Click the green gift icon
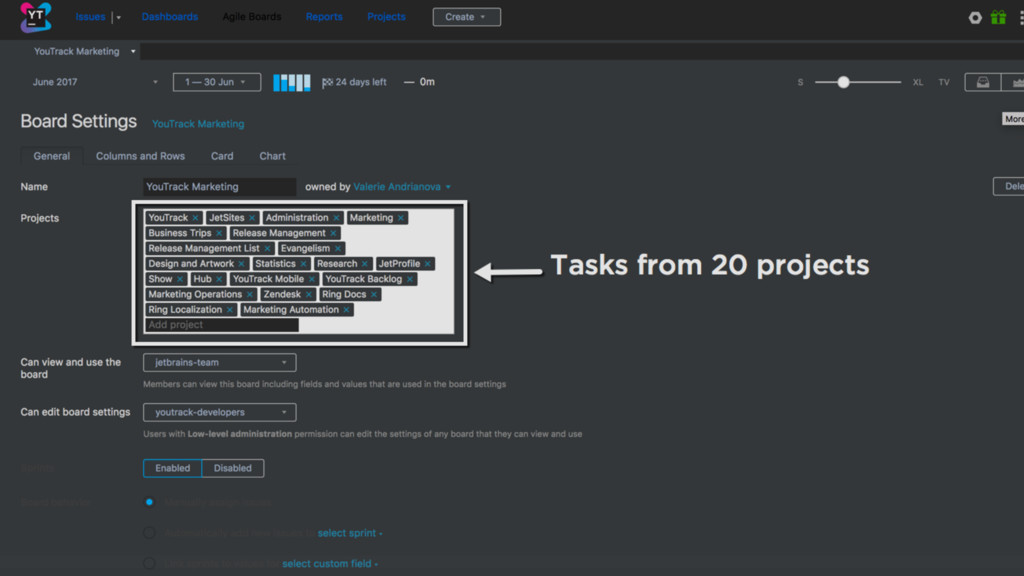The height and width of the screenshot is (576, 1024). (x=999, y=18)
